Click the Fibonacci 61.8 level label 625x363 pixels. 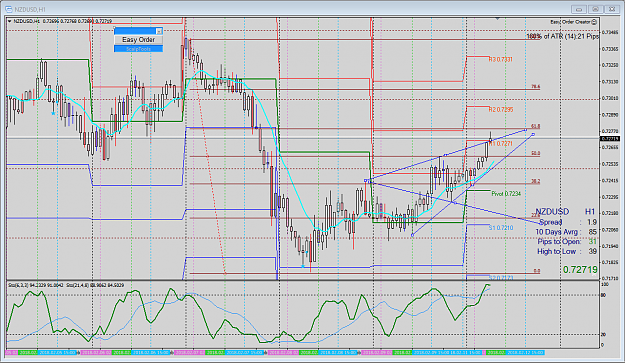pyautogui.click(x=536, y=126)
